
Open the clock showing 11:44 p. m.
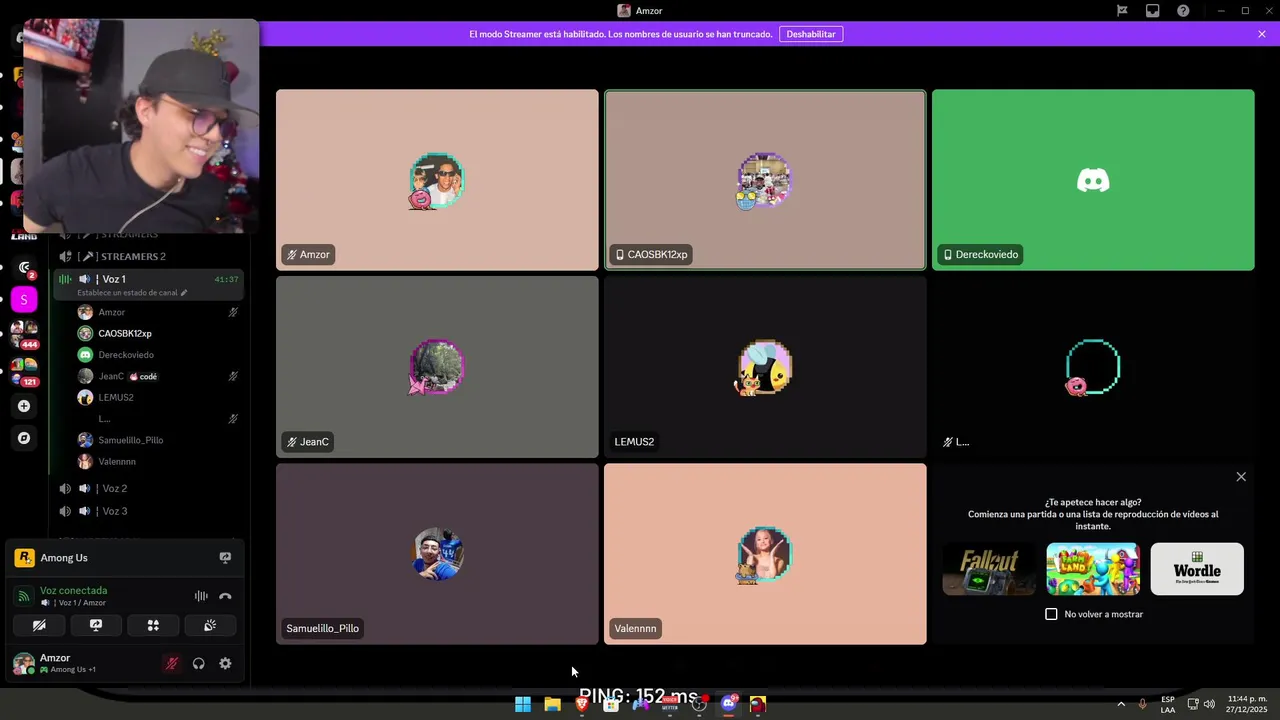point(1247,704)
